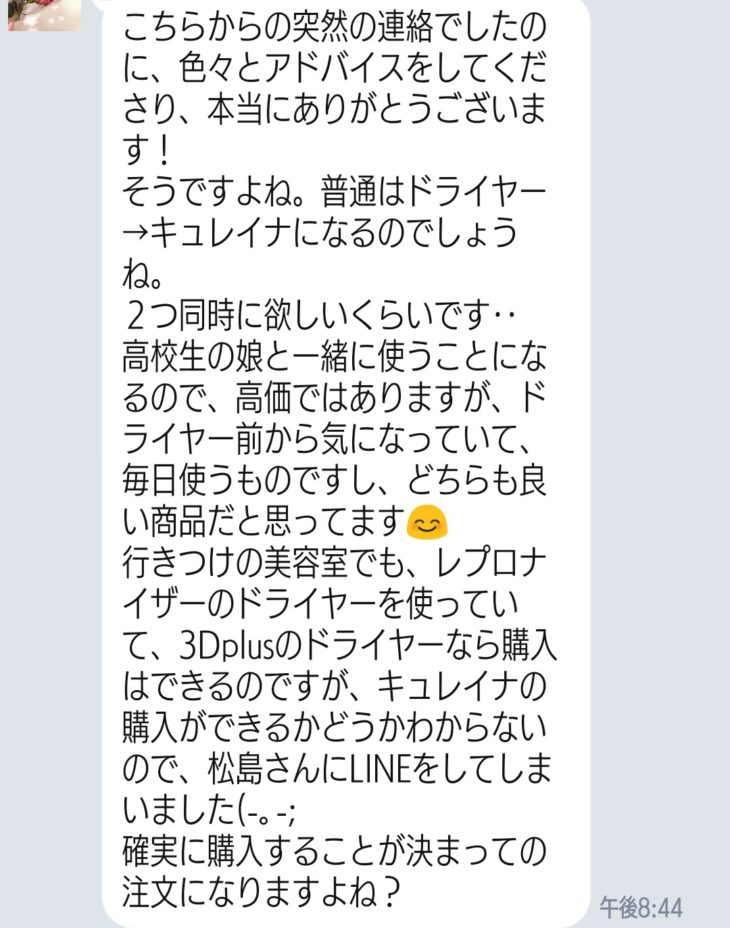730x928 pixels.
Task: Open the sender's profile picture thumbnail
Action: pos(44,15)
